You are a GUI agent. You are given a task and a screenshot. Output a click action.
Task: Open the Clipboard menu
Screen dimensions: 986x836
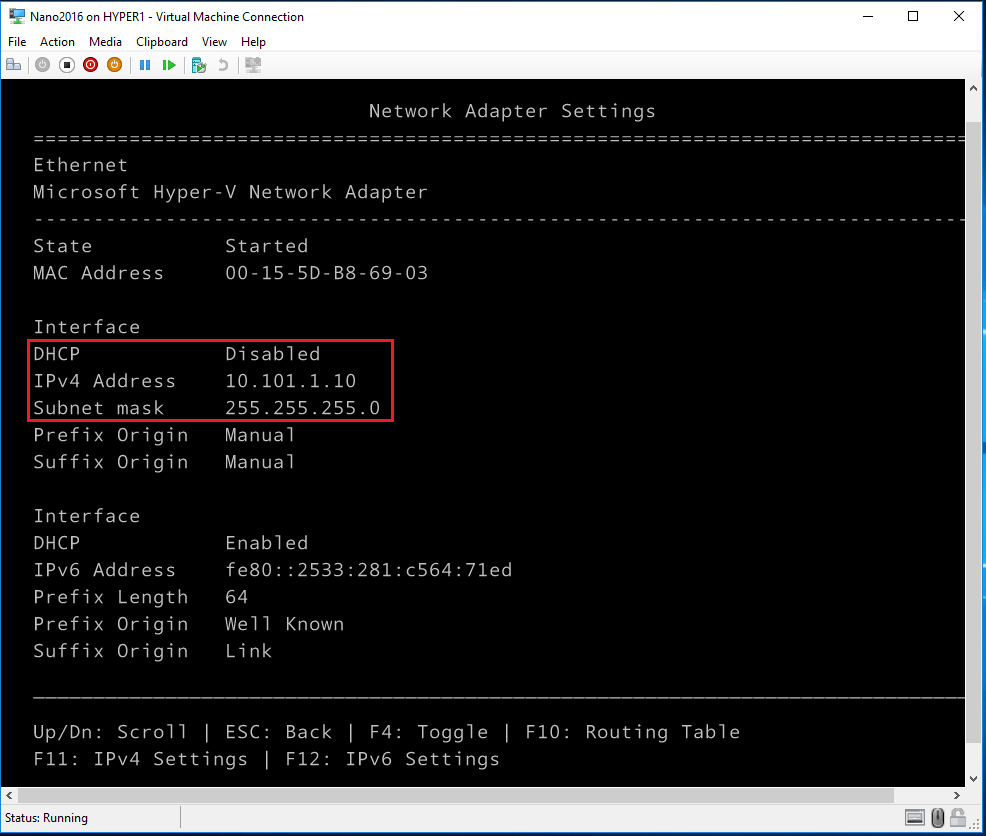(x=162, y=42)
